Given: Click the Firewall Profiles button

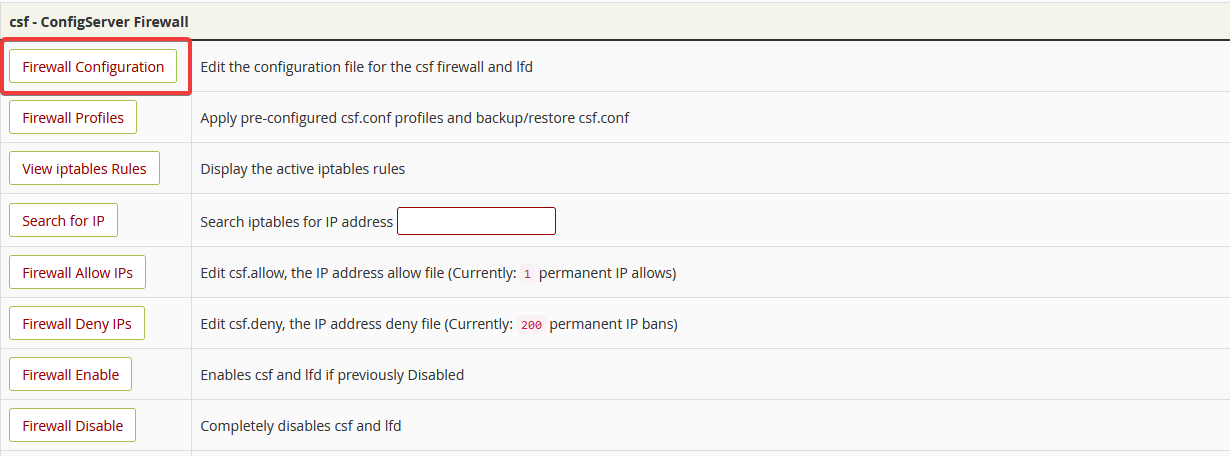Looking at the screenshot, I should pyautogui.click(x=73, y=118).
